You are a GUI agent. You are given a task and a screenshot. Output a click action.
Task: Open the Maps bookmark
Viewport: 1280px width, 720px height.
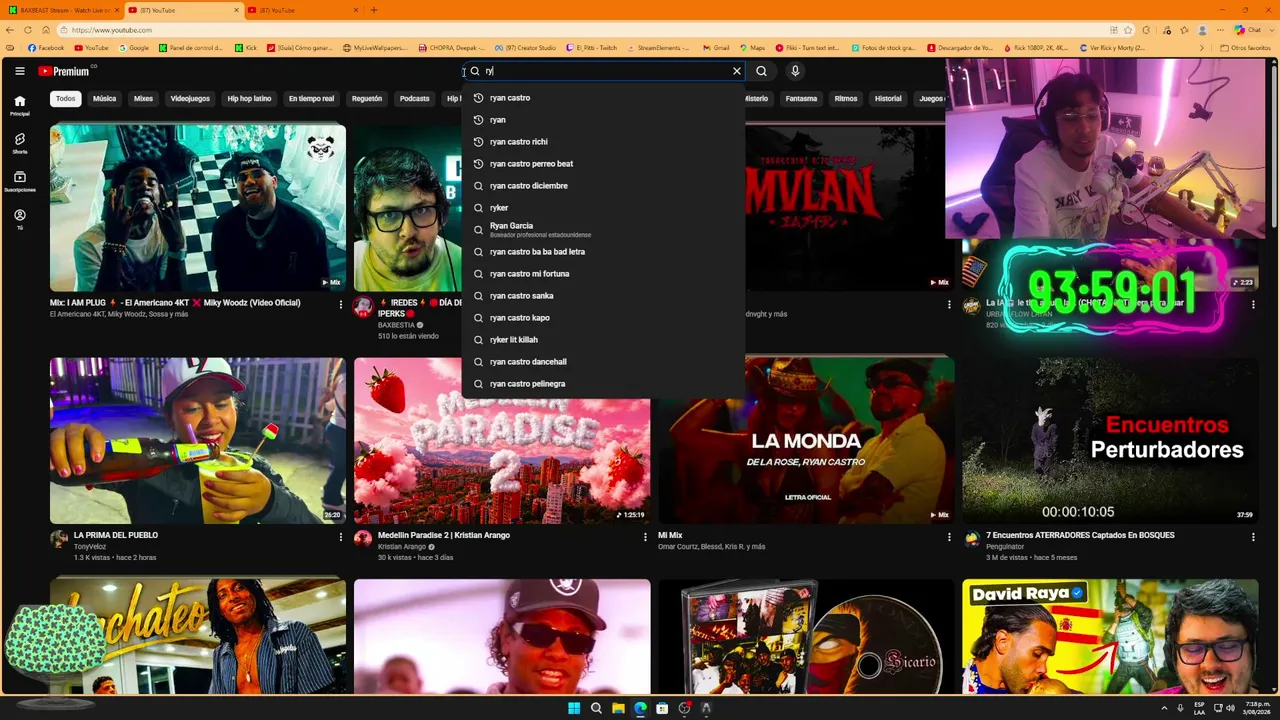tap(752, 48)
